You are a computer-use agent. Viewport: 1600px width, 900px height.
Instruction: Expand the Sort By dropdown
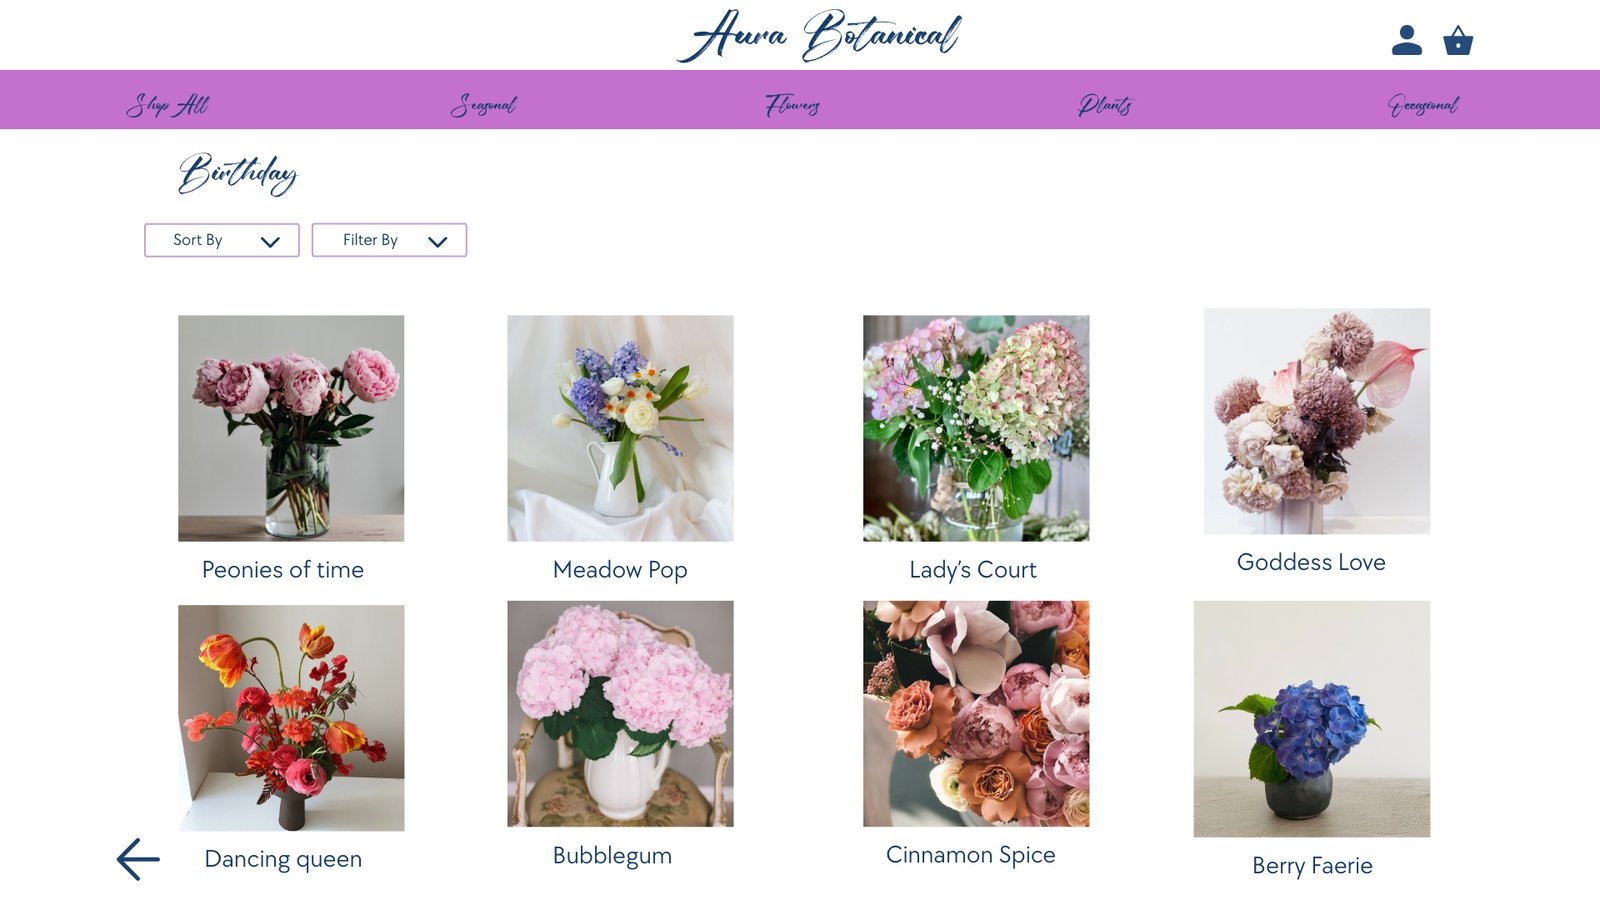pos(222,240)
